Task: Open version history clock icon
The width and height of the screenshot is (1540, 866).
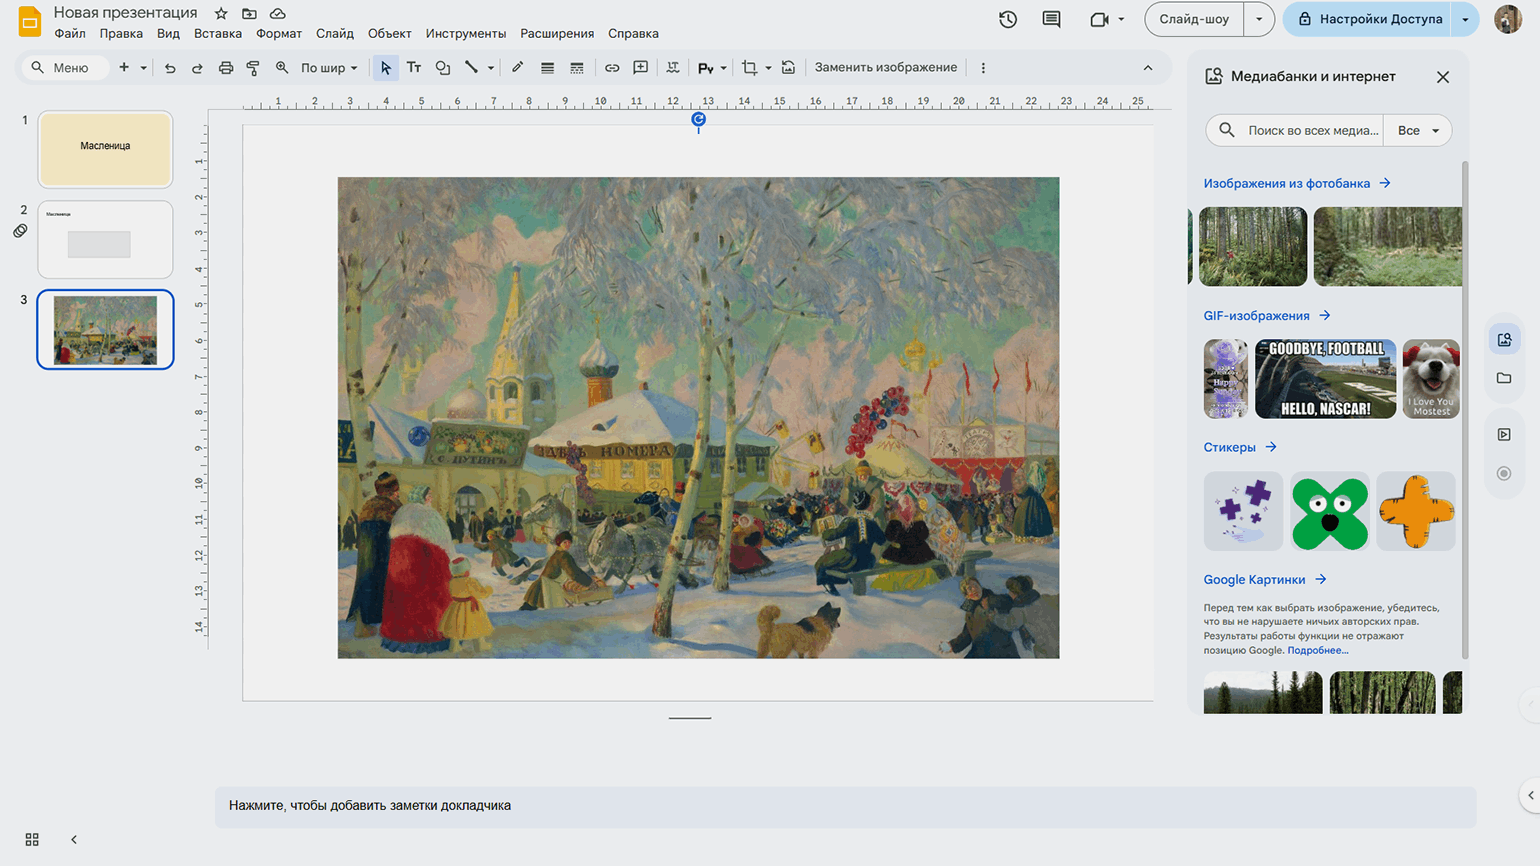Action: [1008, 19]
